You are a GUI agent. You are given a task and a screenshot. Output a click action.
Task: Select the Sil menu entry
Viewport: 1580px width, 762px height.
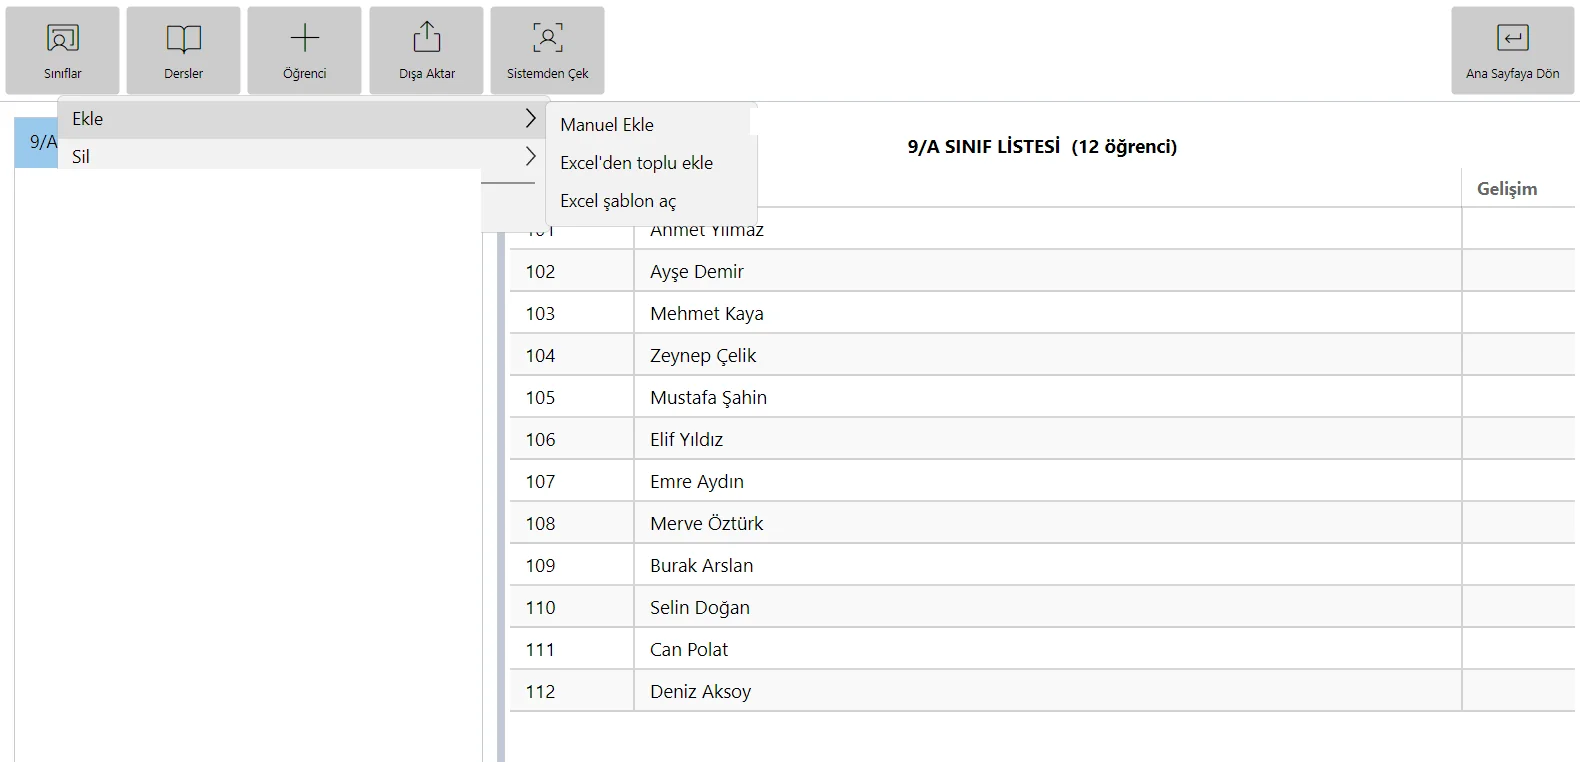coord(302,157)
